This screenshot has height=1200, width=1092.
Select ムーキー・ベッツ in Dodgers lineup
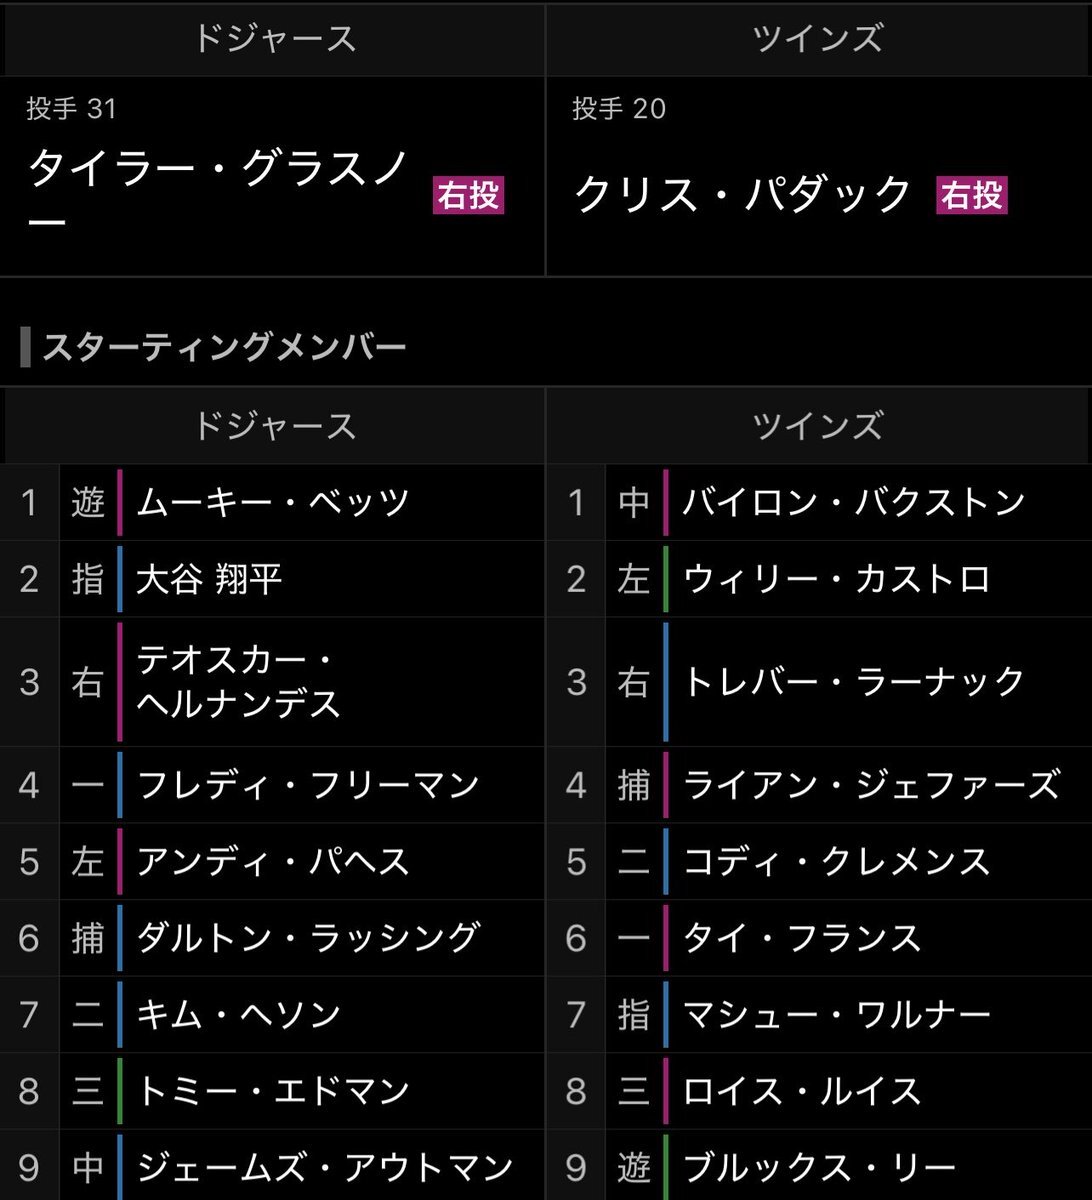click(272, 502)
